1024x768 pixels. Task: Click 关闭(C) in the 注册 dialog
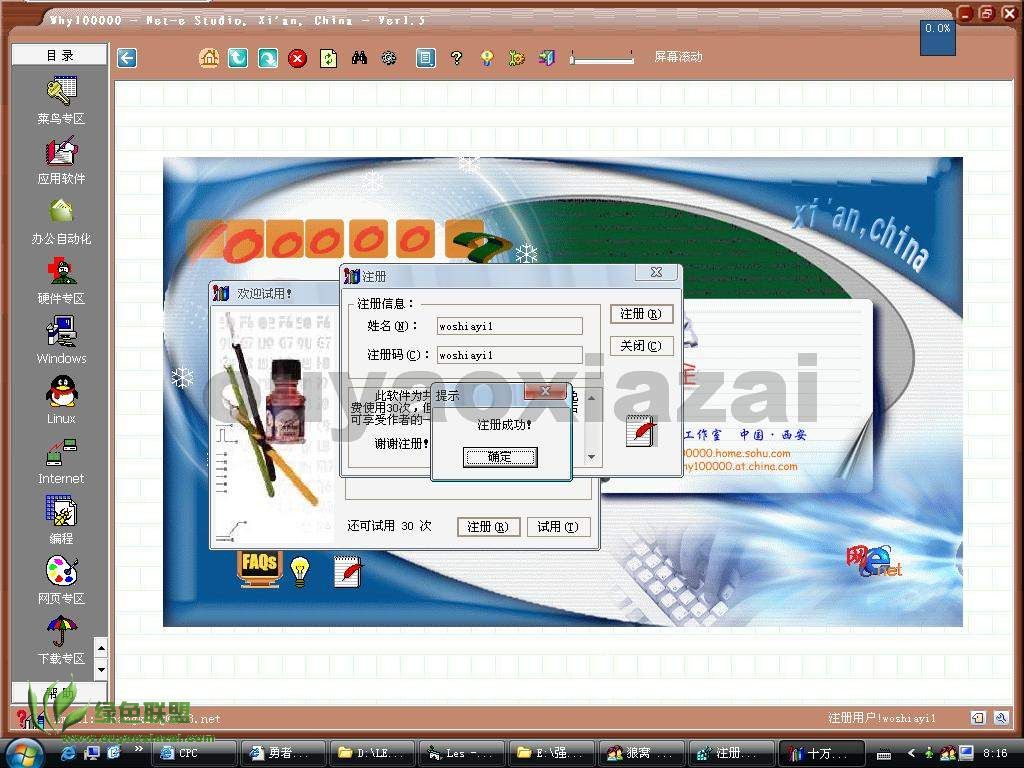tap(641, 345)
